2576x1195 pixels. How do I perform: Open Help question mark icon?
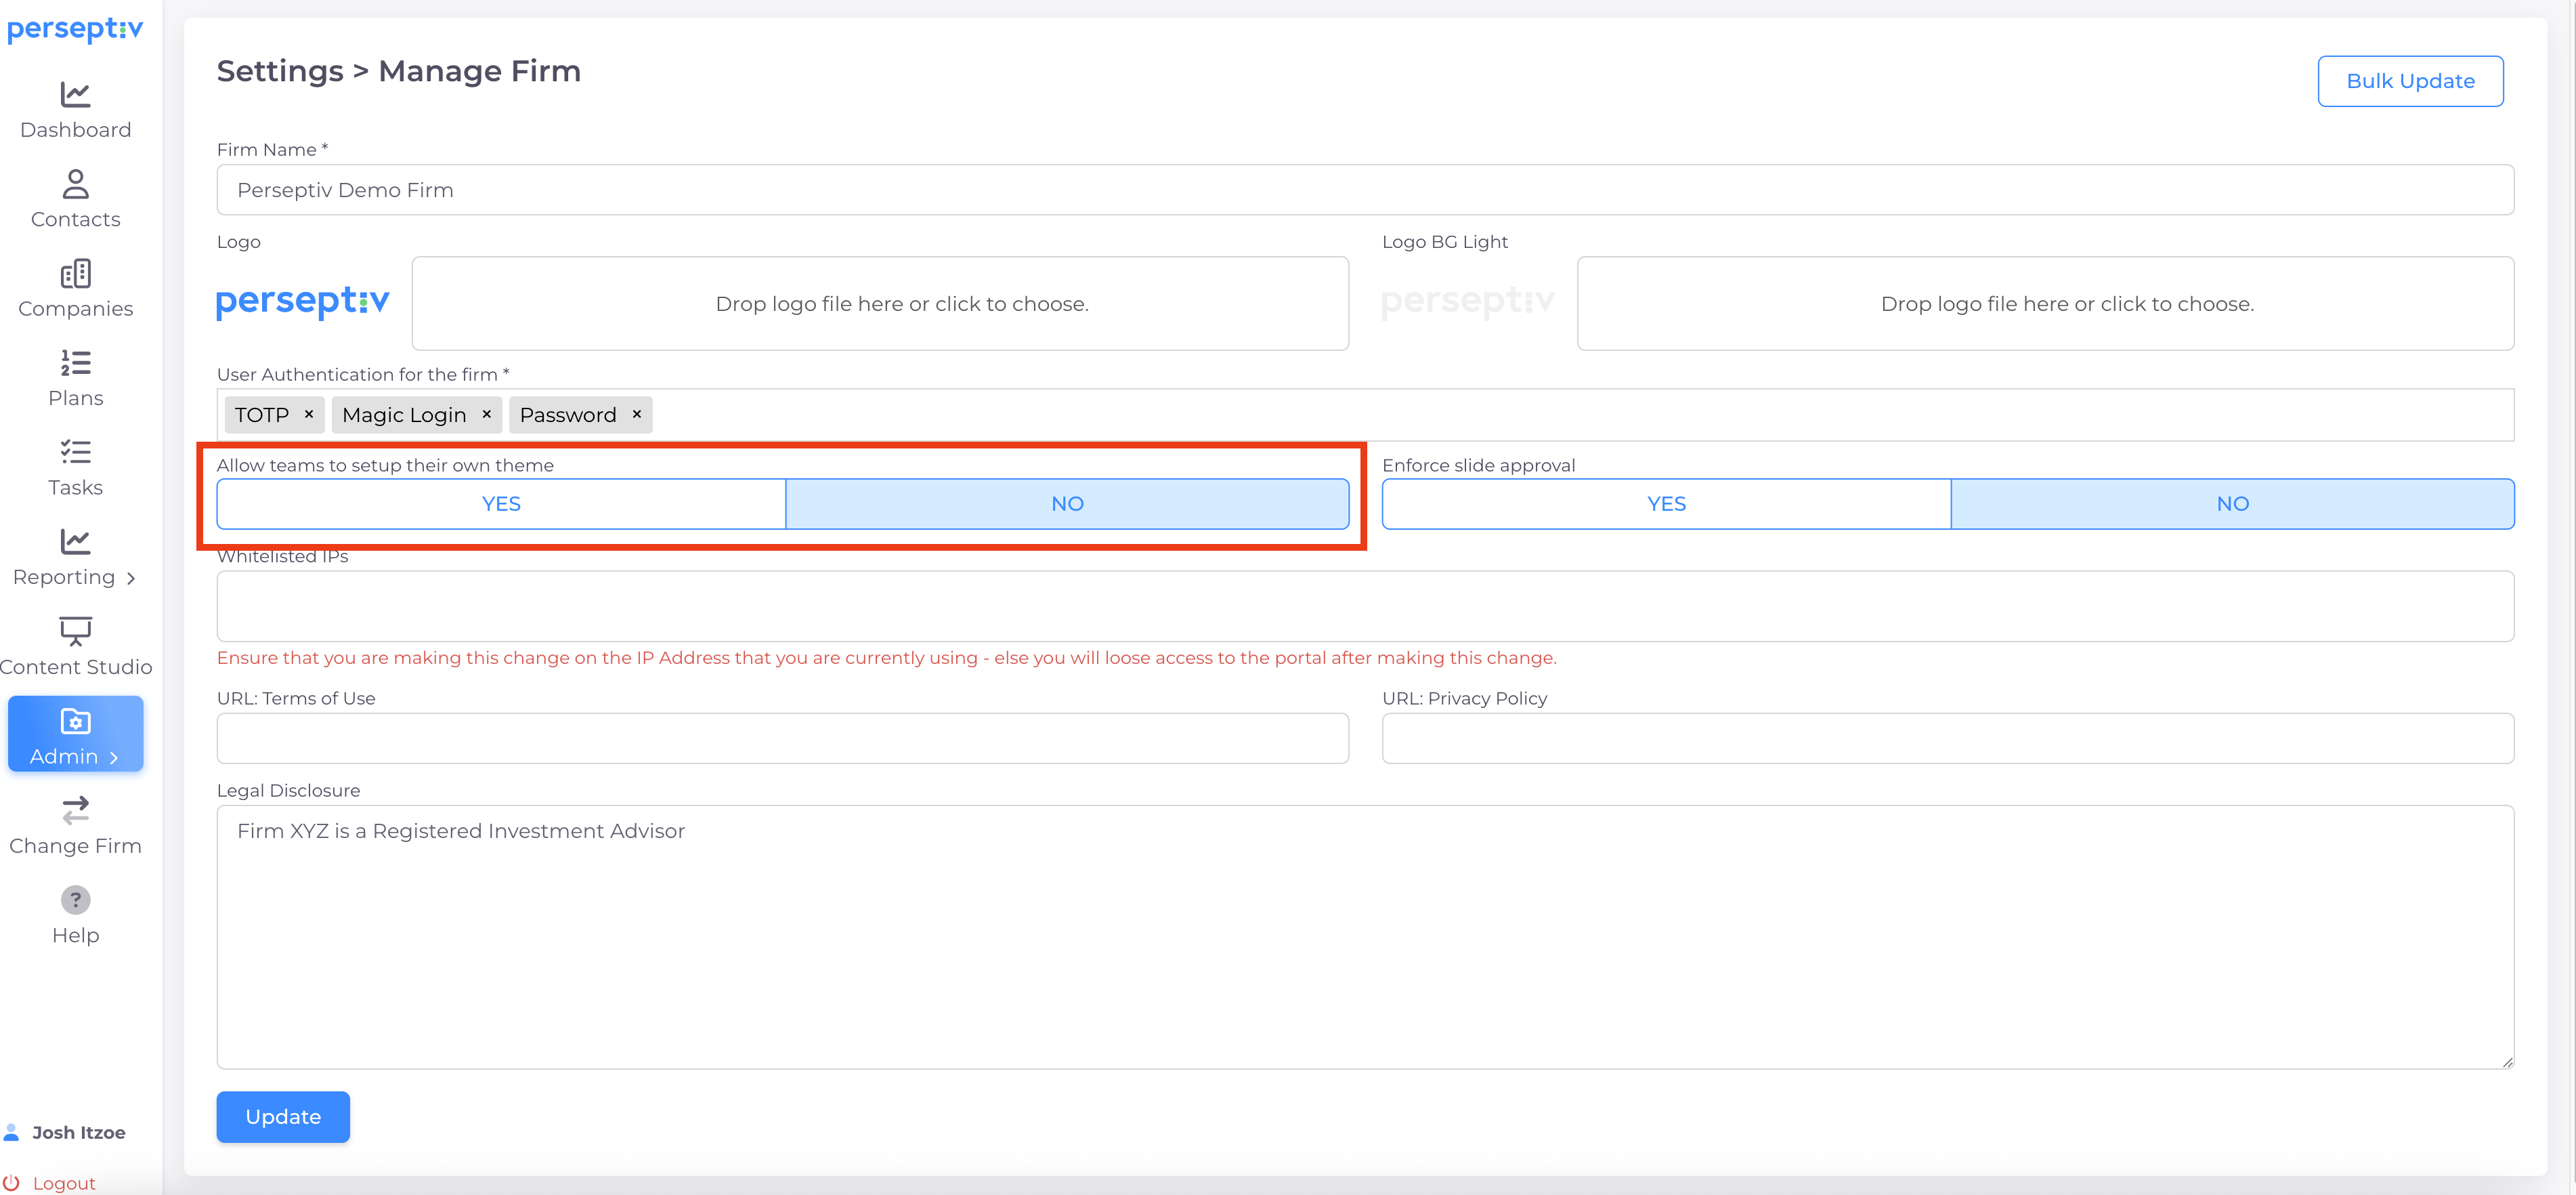click(75, 900)
